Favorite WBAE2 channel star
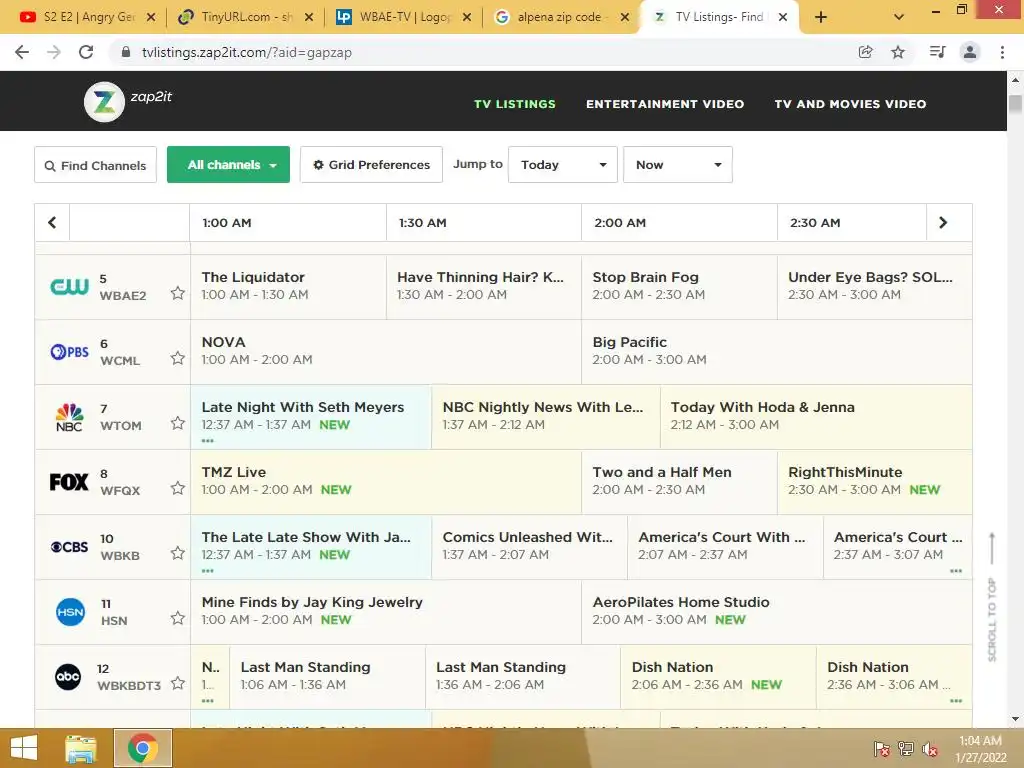This screenshot has width=1024, height=768. click(x=178, y=293)
